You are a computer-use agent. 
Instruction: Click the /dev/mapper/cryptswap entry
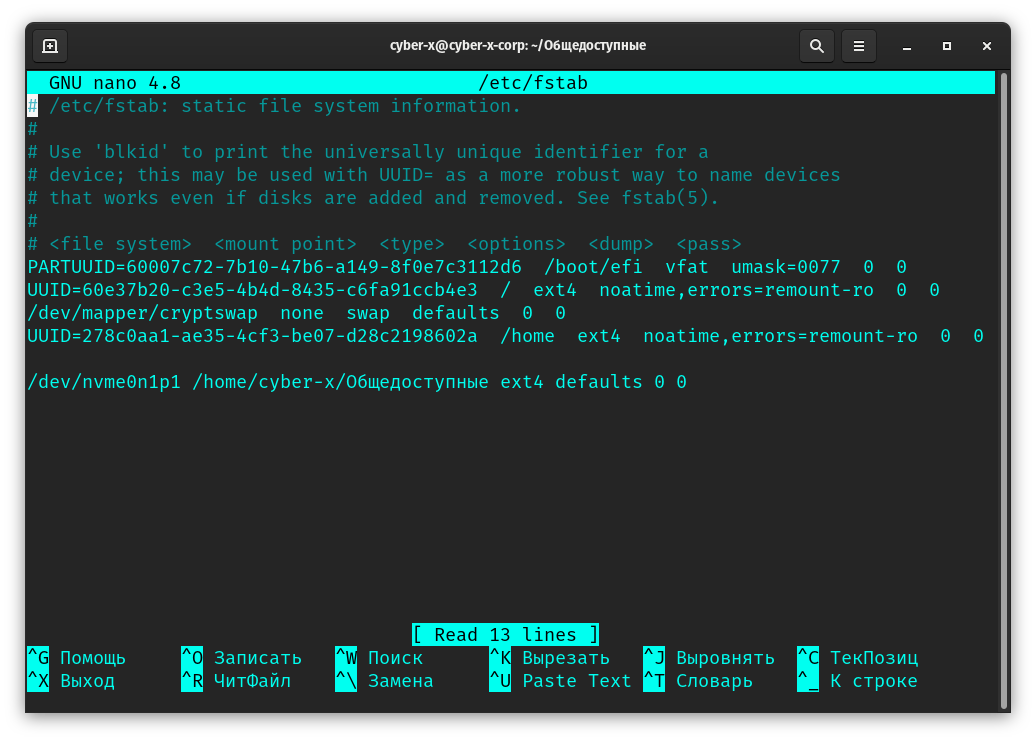tap(142, 313)
